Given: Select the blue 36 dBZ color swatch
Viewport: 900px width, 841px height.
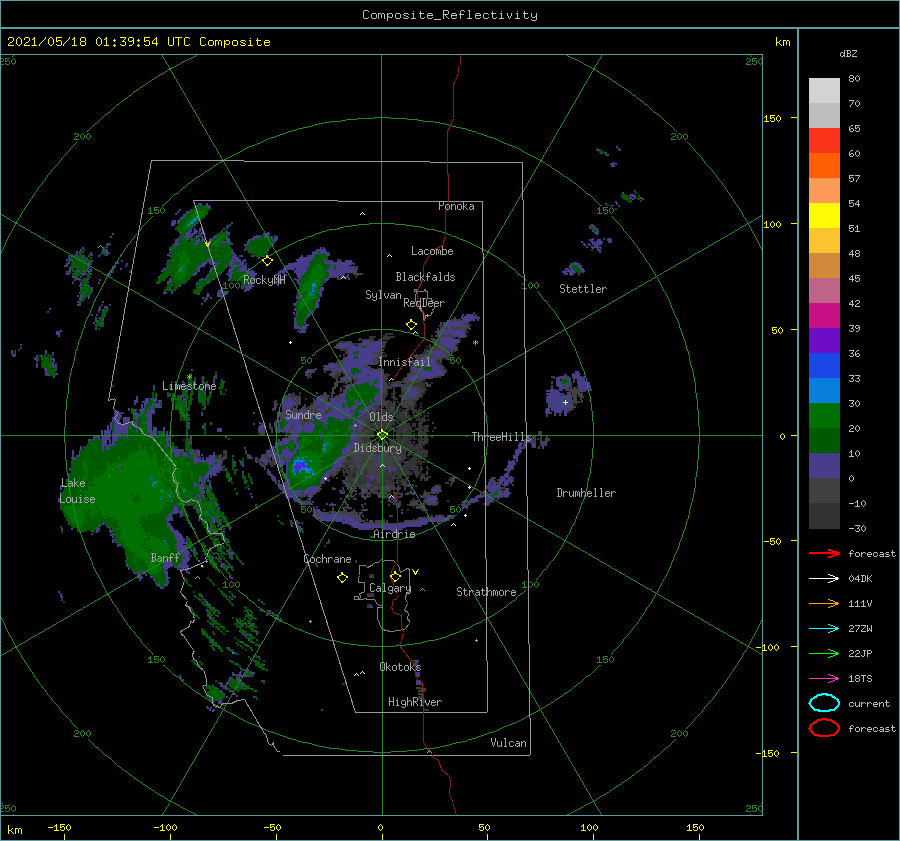Looking at the screenshot, I should 824,365.
